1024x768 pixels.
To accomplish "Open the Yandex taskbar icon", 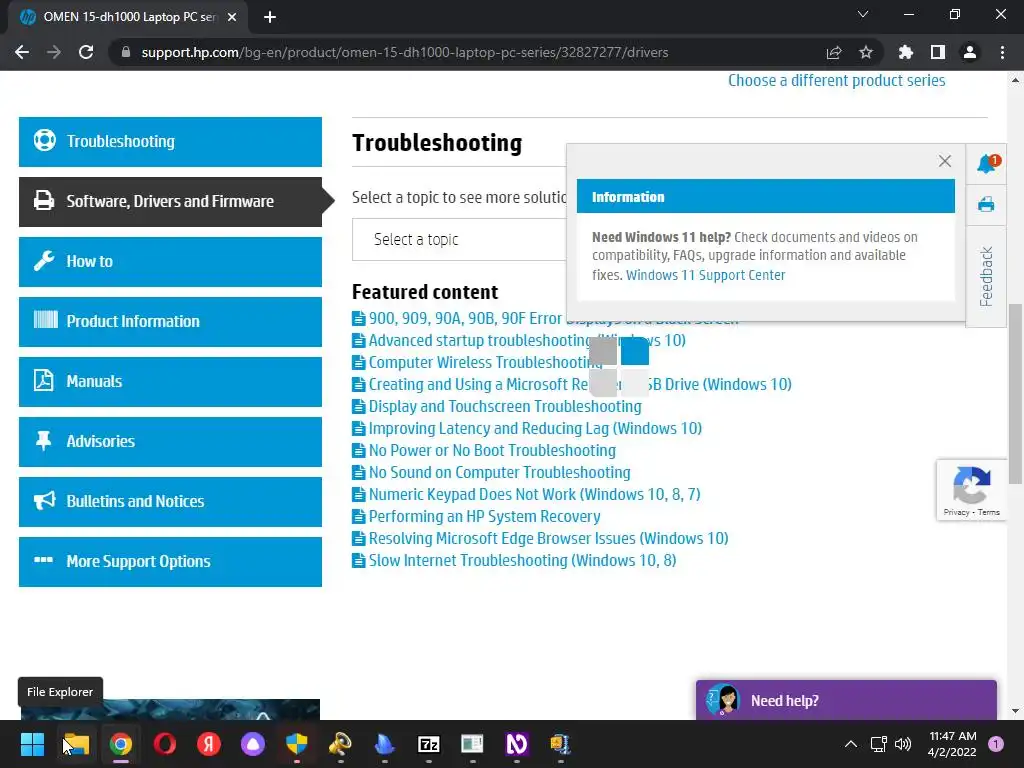I will (209, 744).
